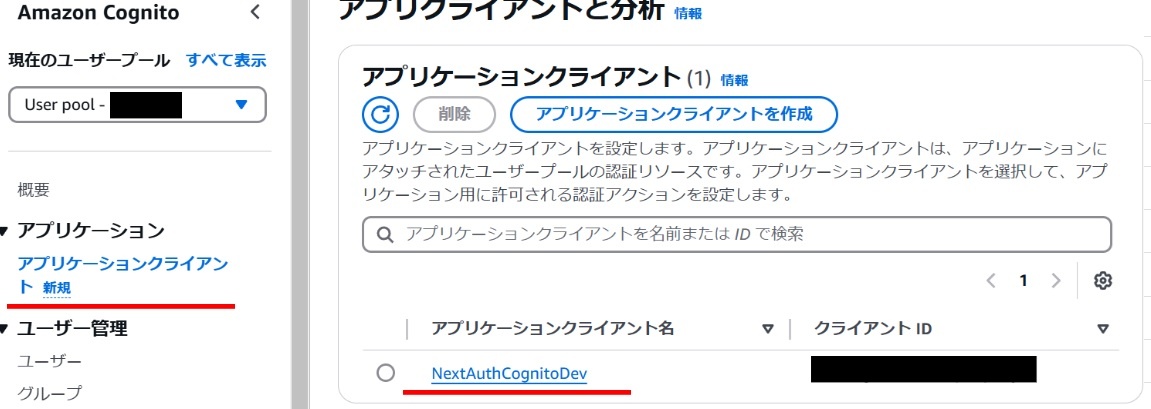The height and width of the screenshot is (409, 1151).
Task: Go to previous page arrow
Action: [x=992, y=280]
